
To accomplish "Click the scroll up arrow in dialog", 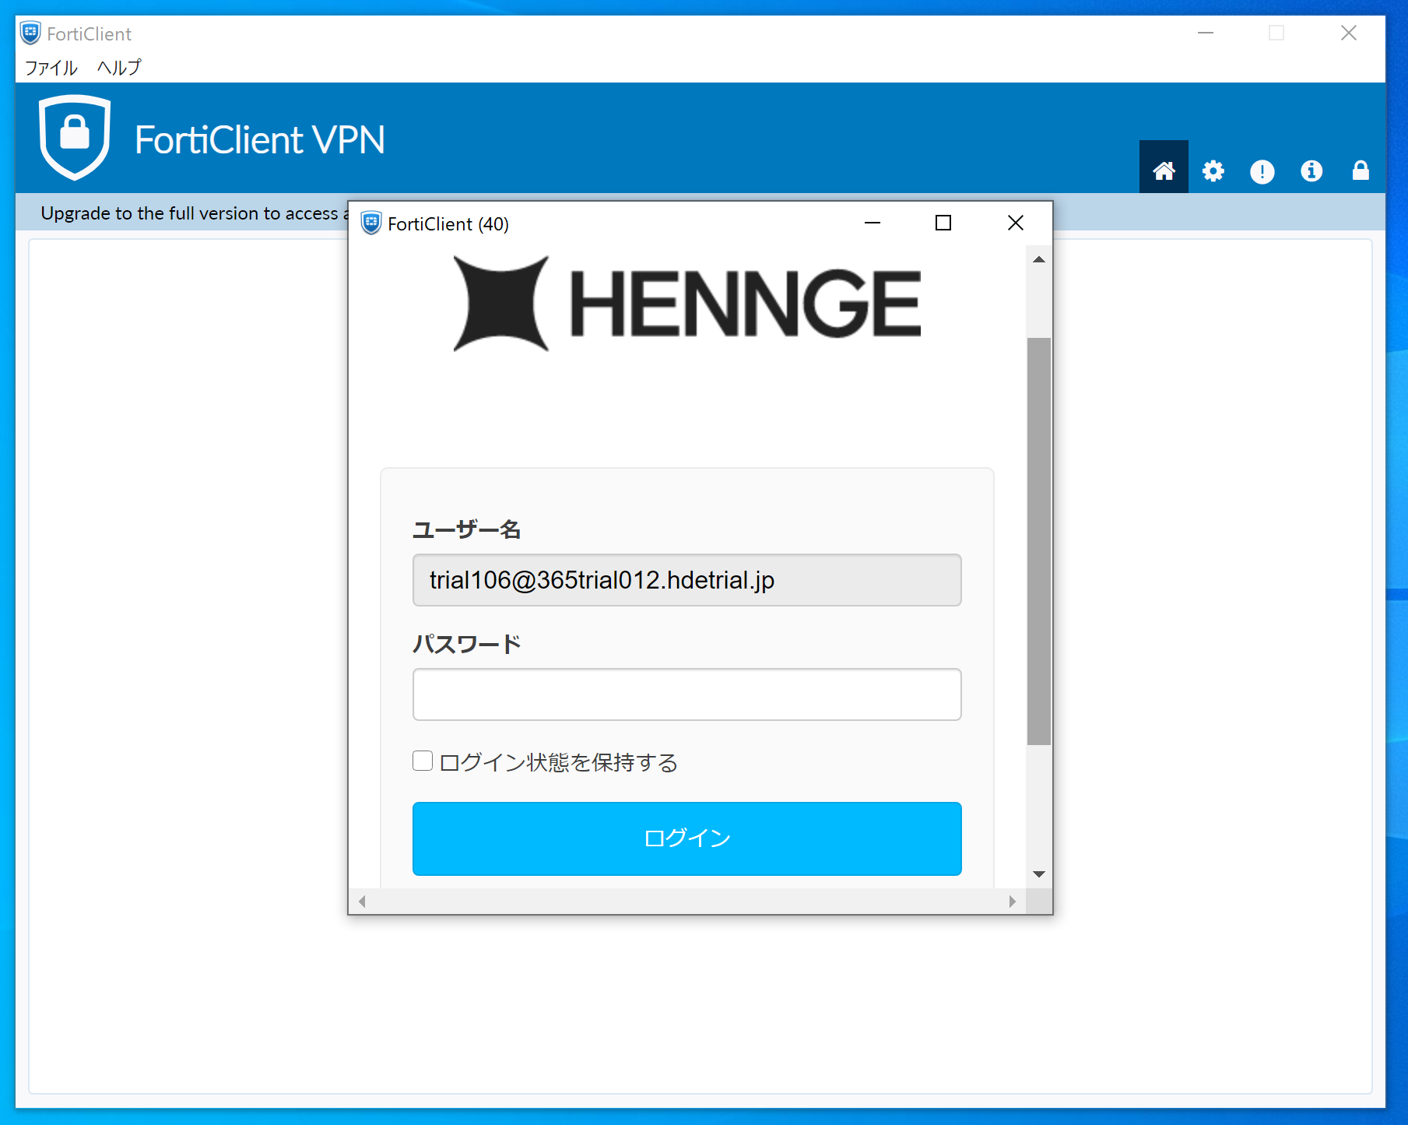I will [x=1039, y=259].
